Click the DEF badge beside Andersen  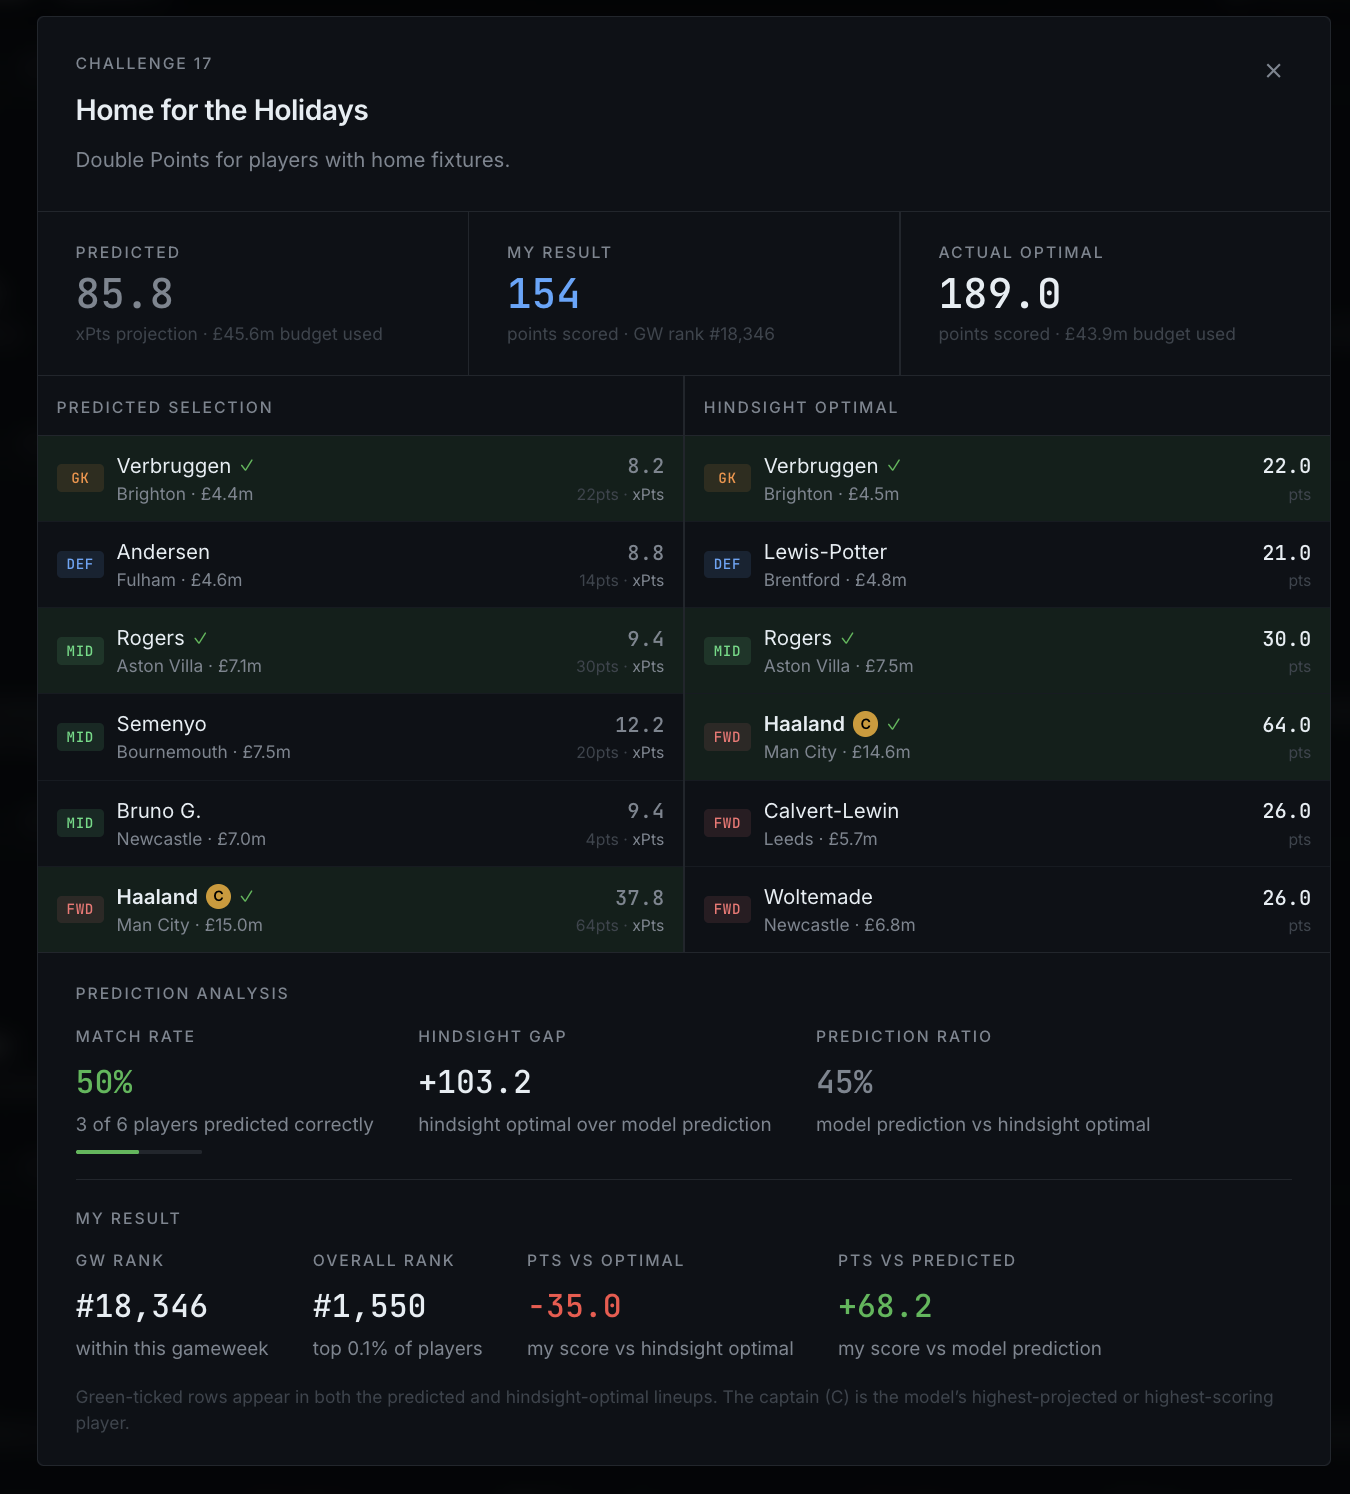click(x=80, y=565)
